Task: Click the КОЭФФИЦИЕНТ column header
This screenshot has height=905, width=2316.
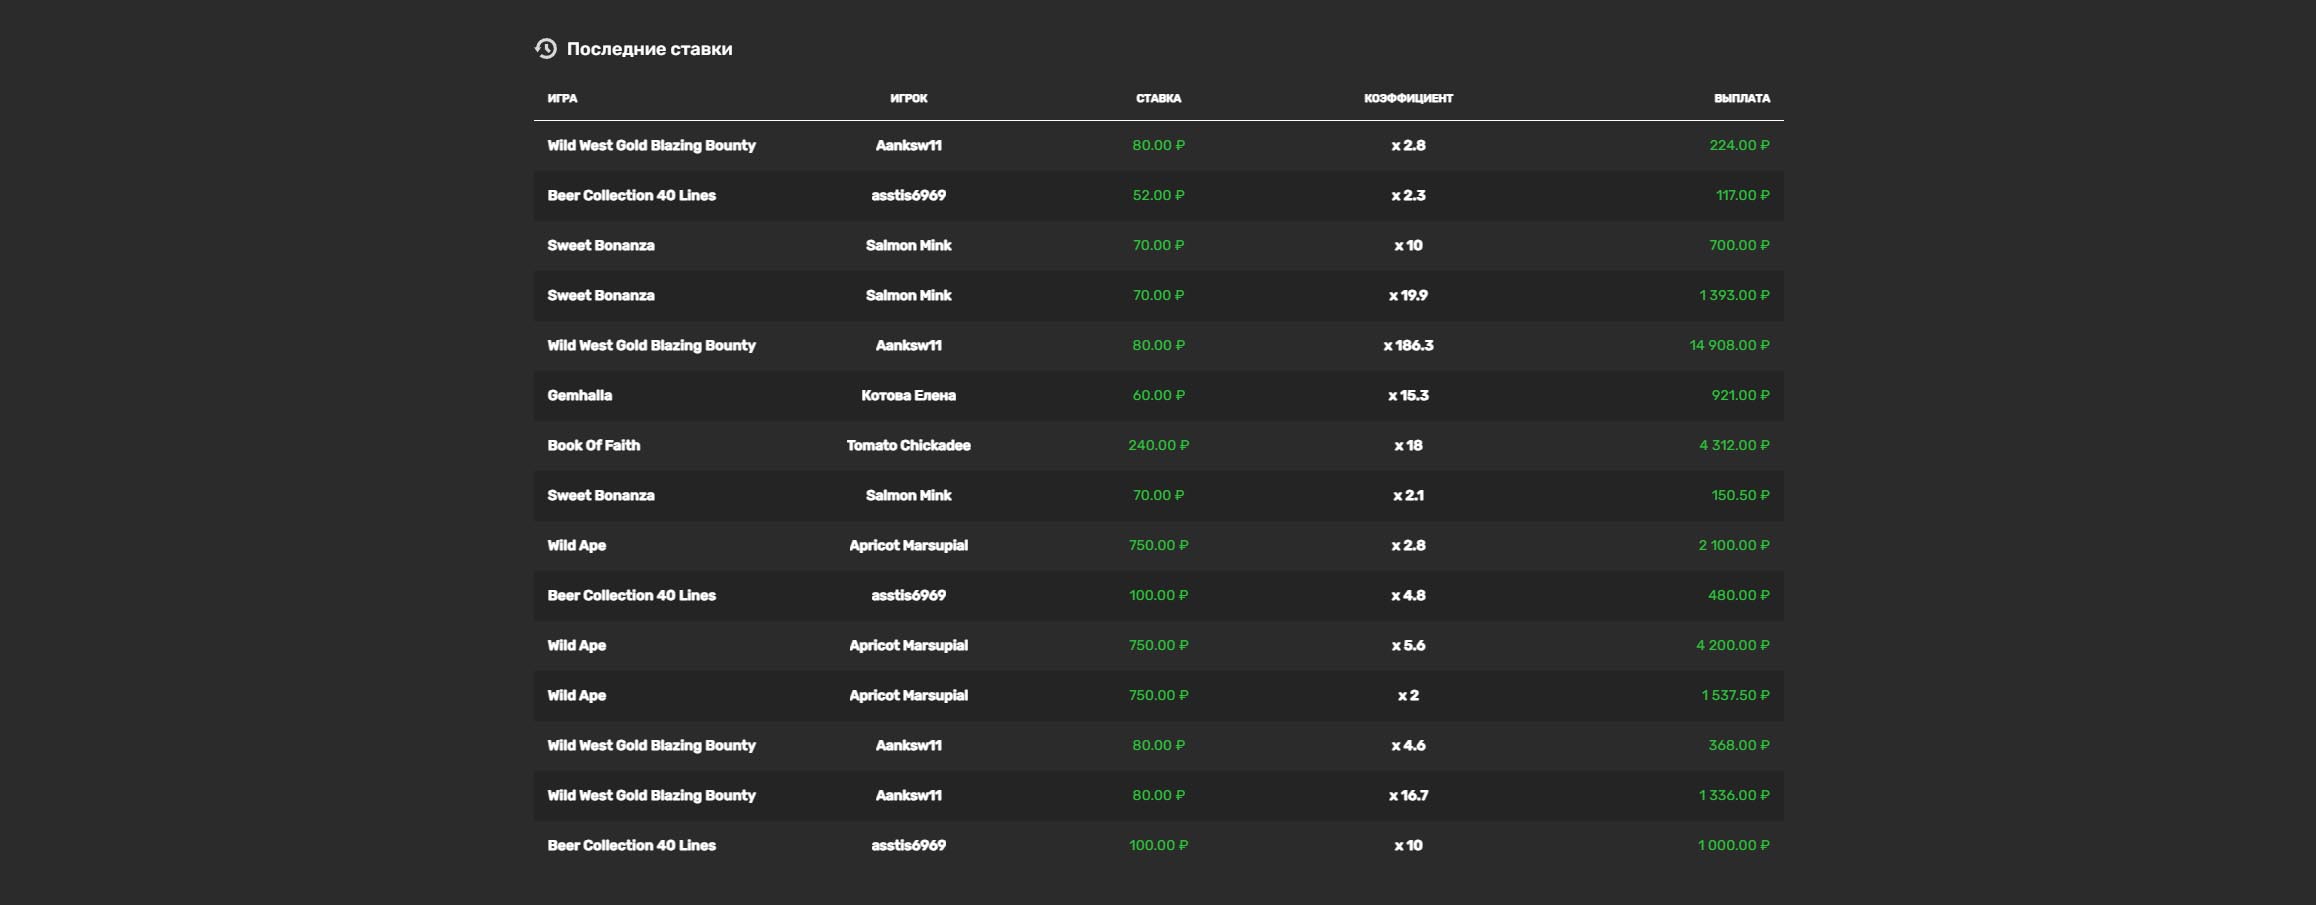Action: [1408, 98]
